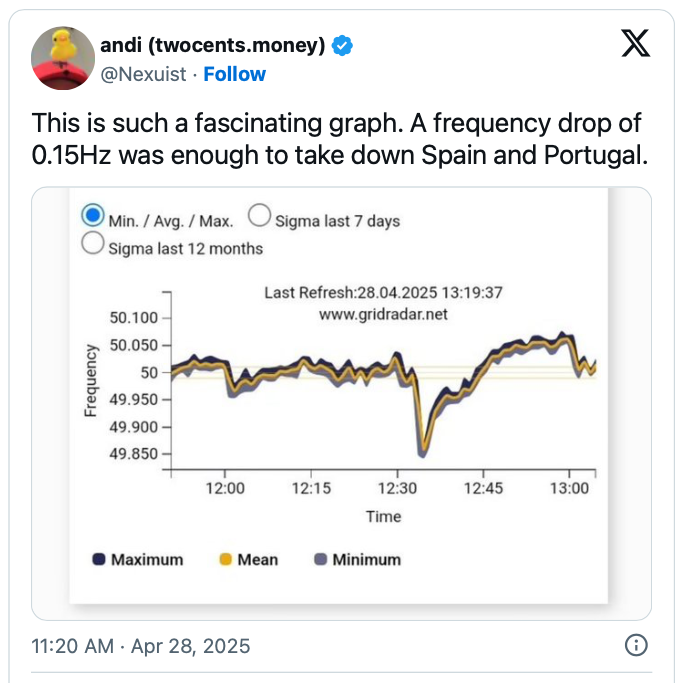Click the tweet text about frequency drop
This screenshot has width=680, height=683.
tap(336, 140)
